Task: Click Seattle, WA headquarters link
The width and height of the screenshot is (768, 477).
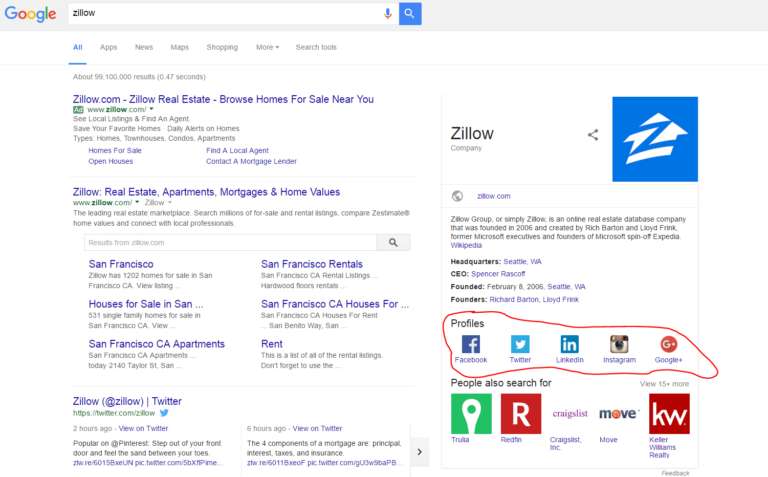Action: point(523,262)
